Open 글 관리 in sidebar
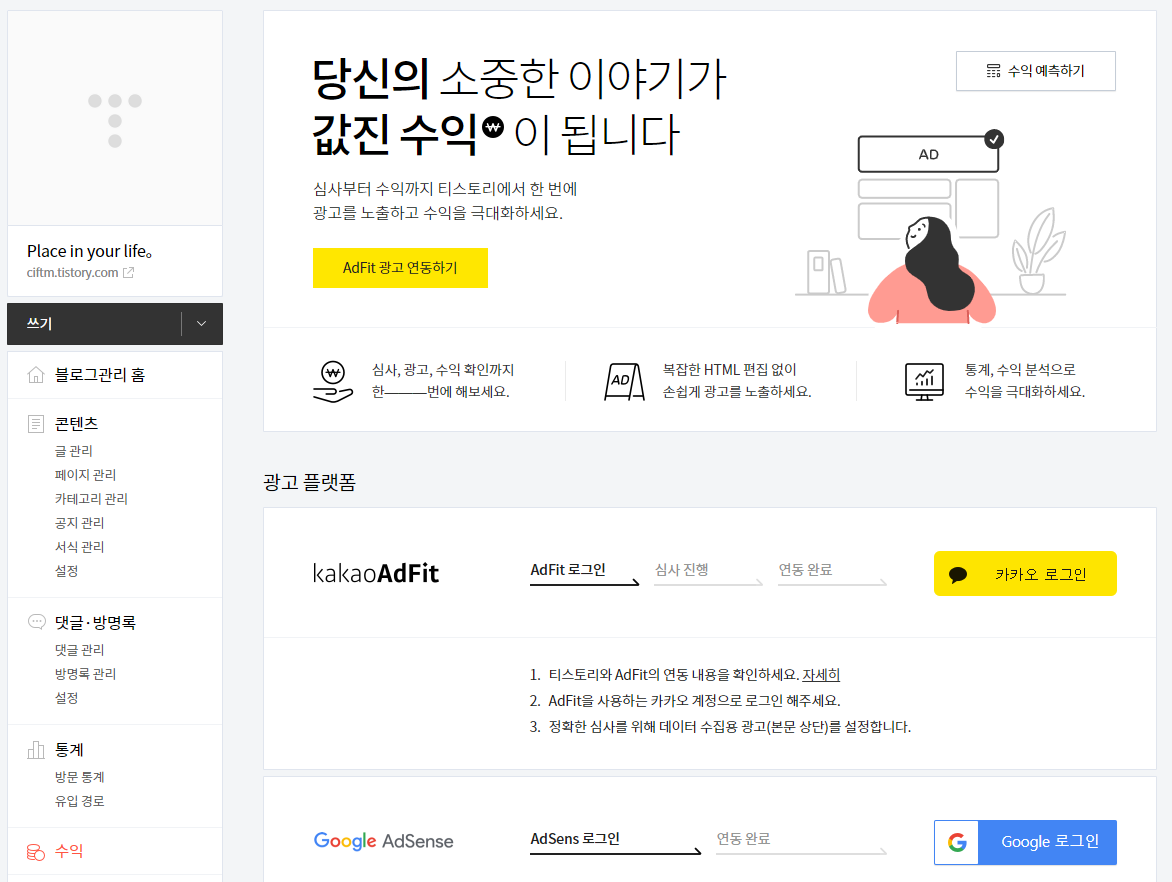Screen dimensions: 1172x882 (x=73, y=451)
